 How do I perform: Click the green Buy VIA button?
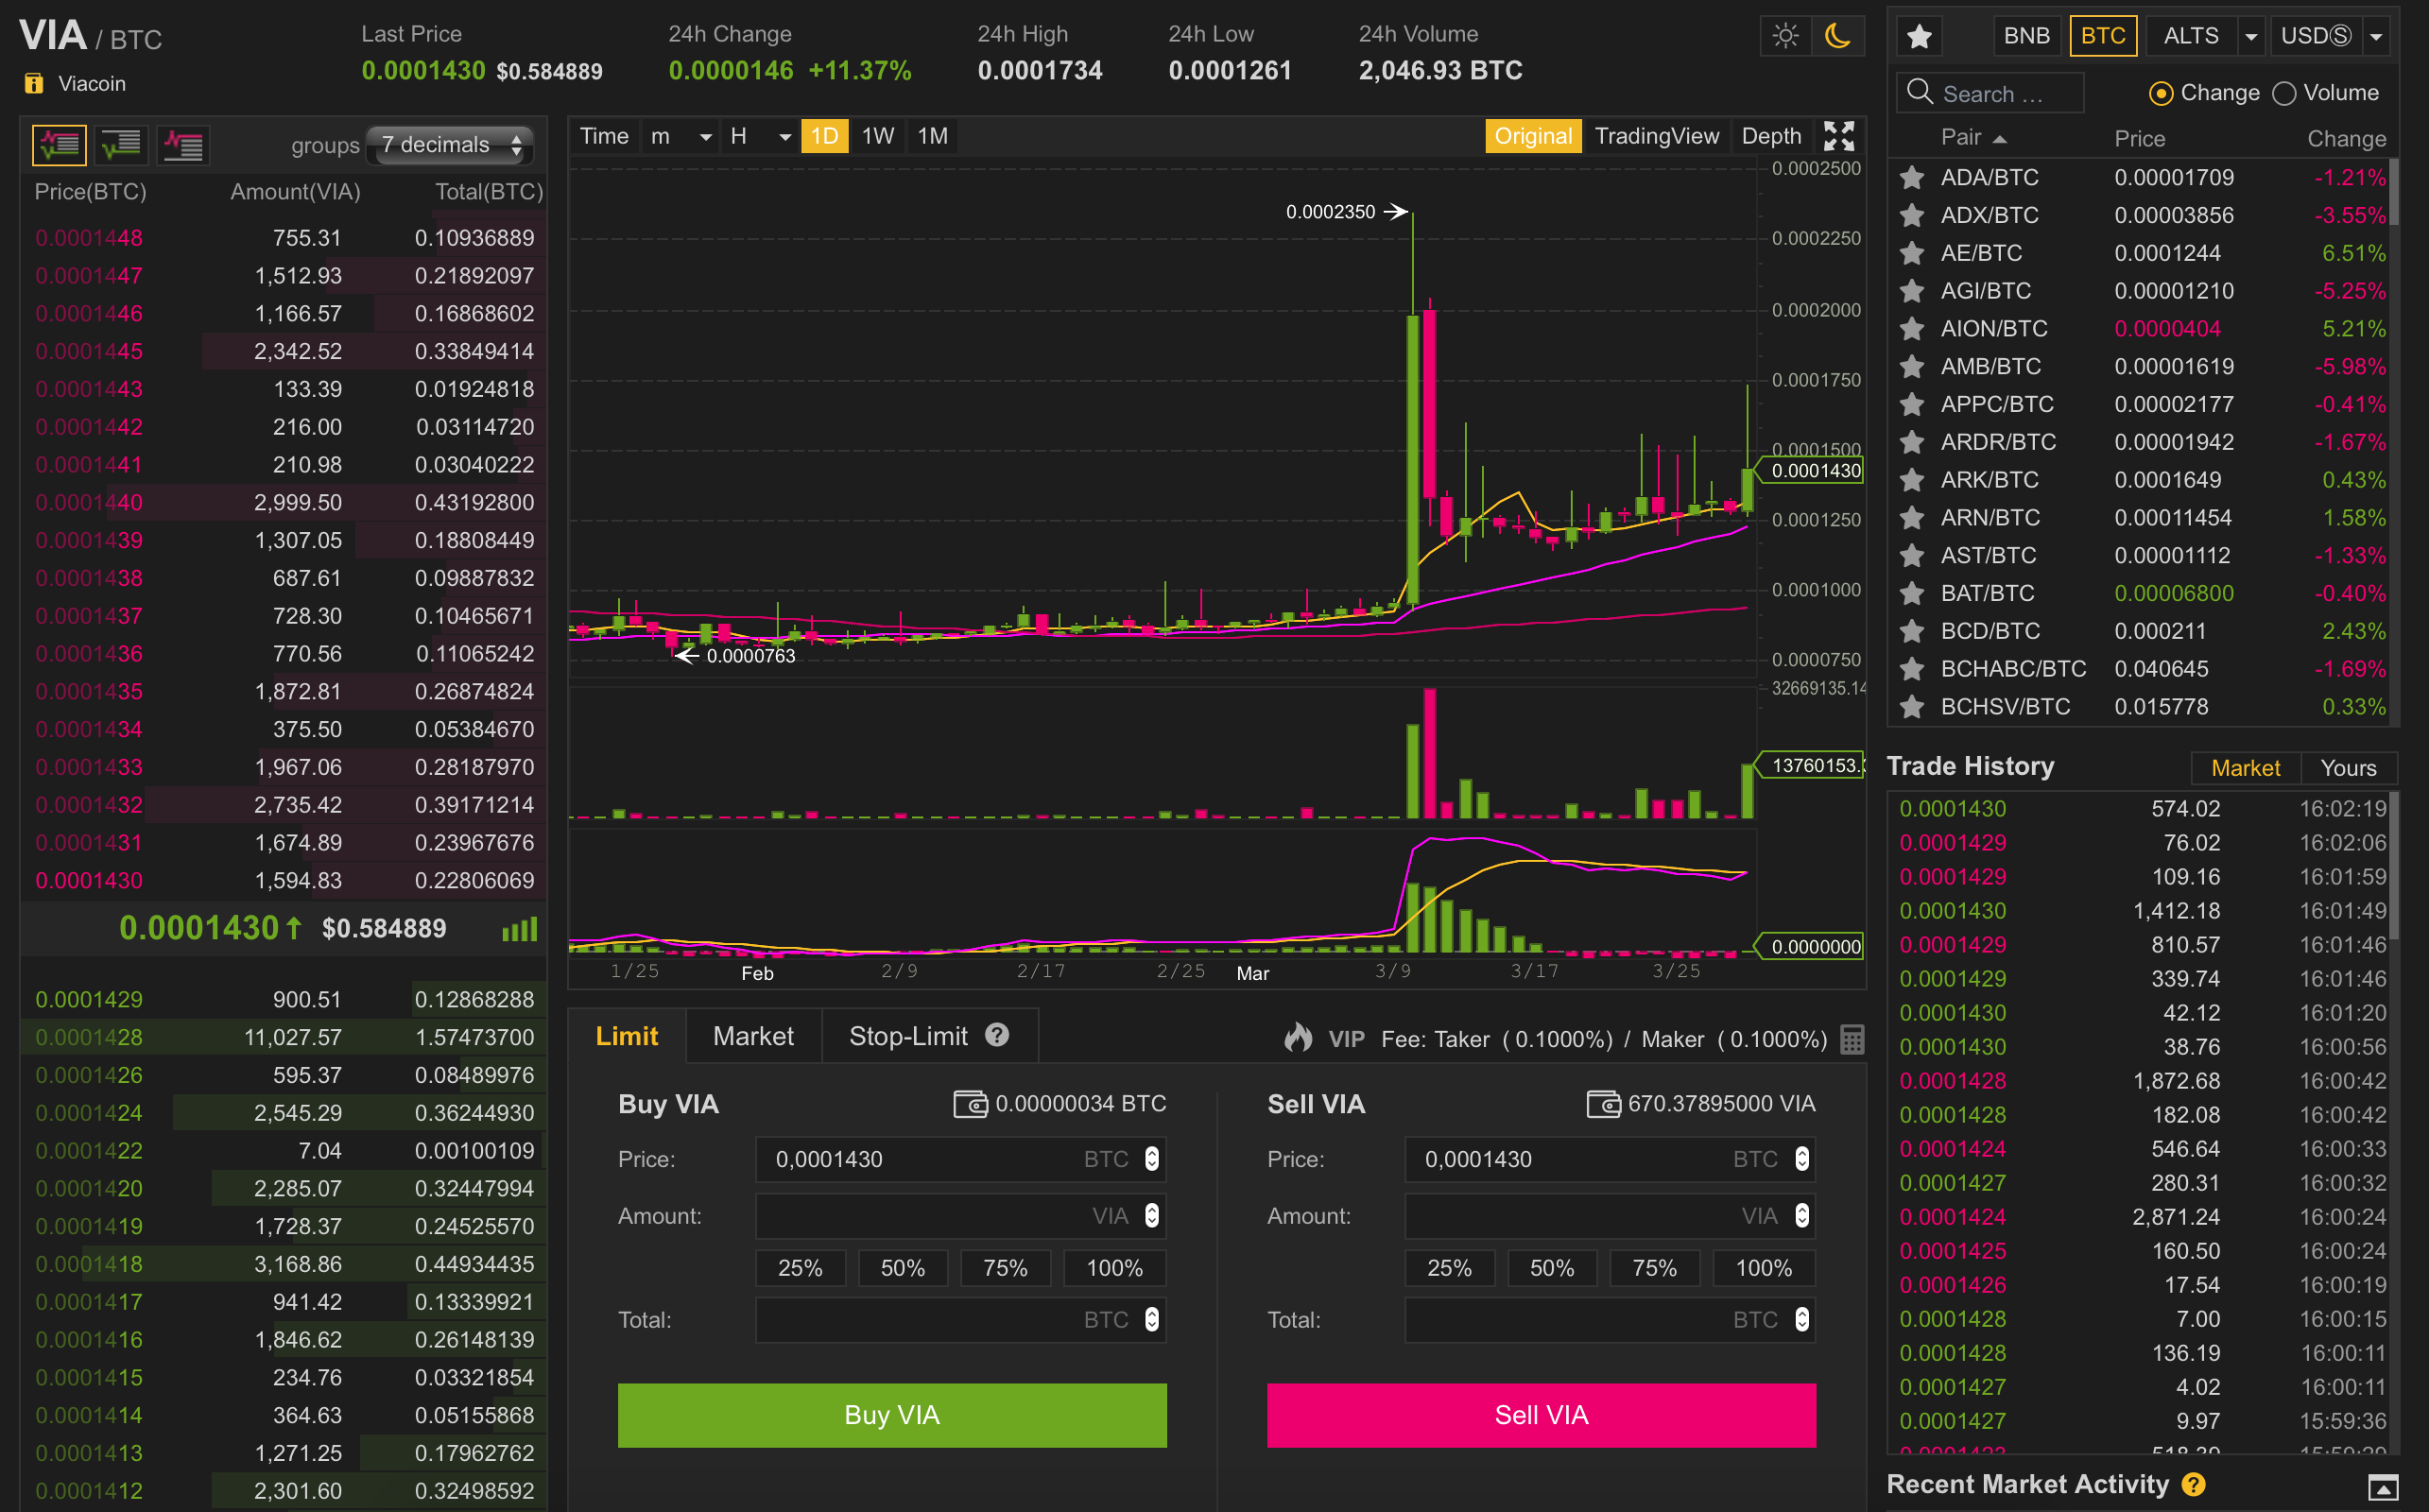tap(892, 1415)
